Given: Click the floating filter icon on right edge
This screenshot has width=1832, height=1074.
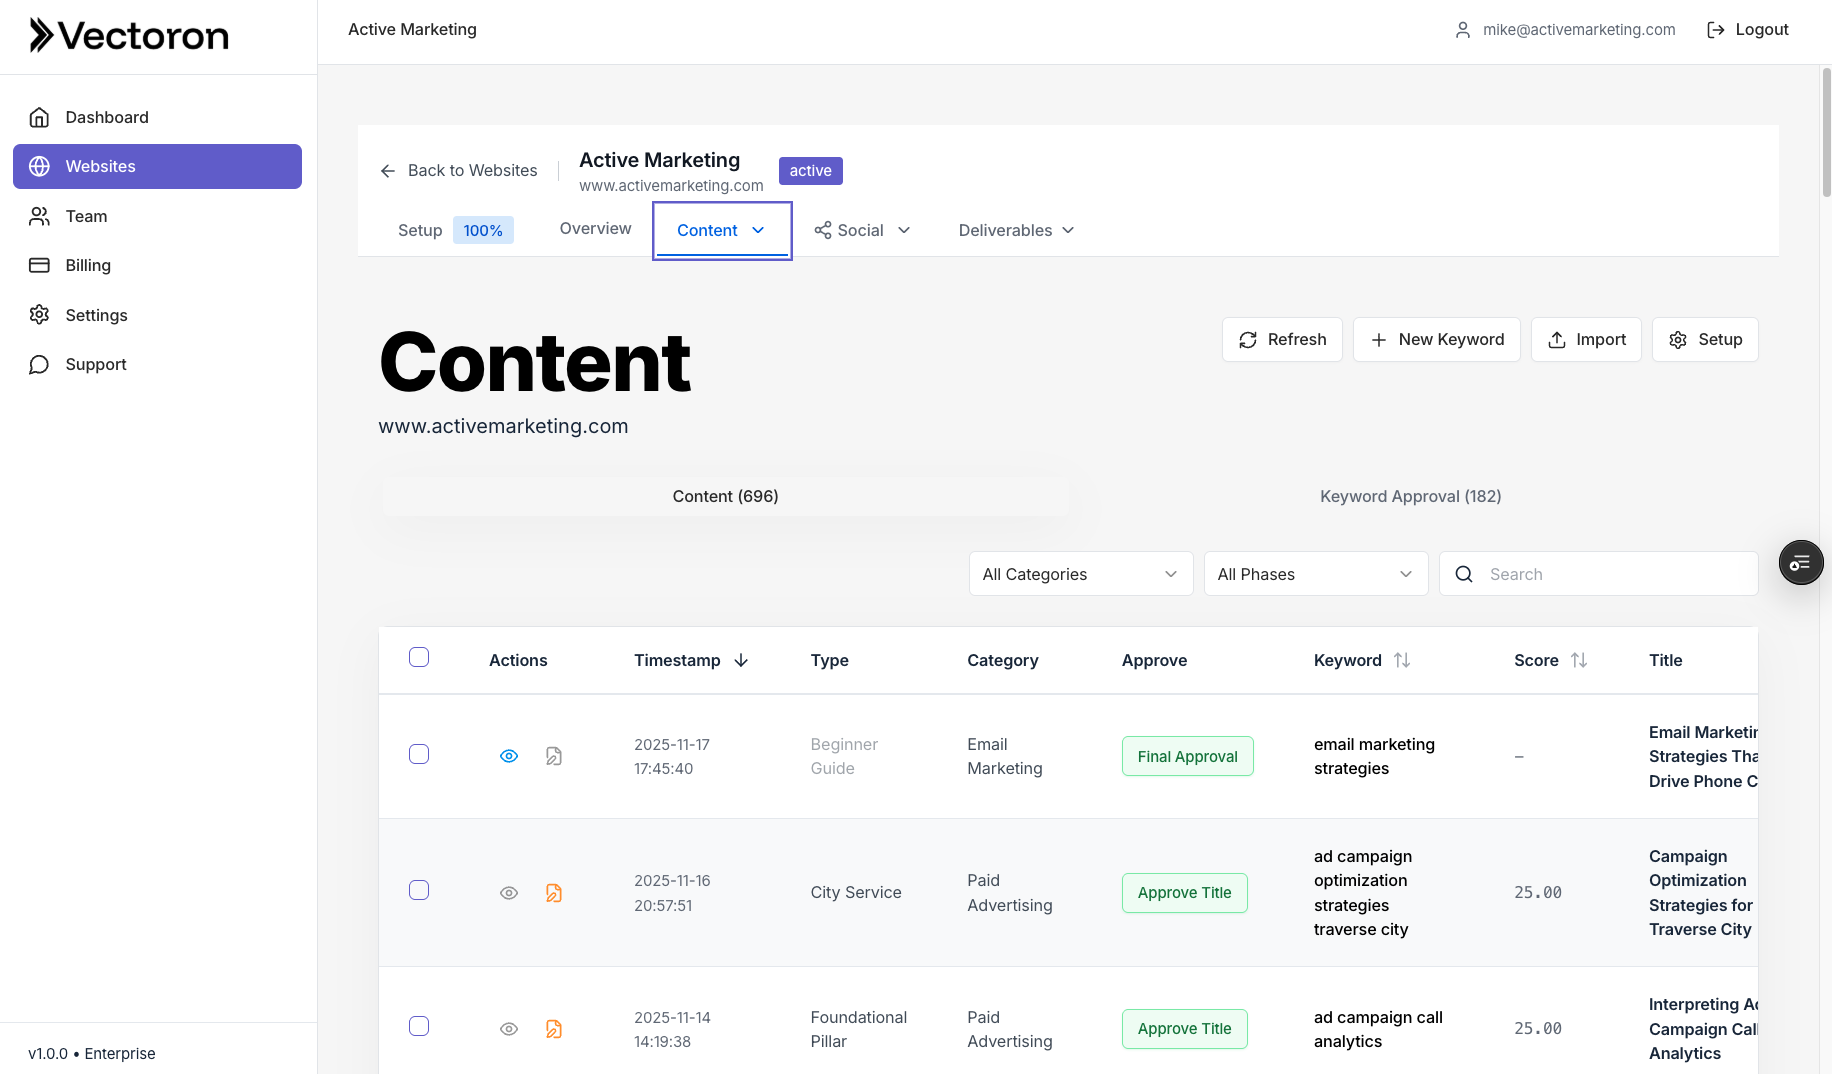Looking at the screenshot, I should [1801, 562].
